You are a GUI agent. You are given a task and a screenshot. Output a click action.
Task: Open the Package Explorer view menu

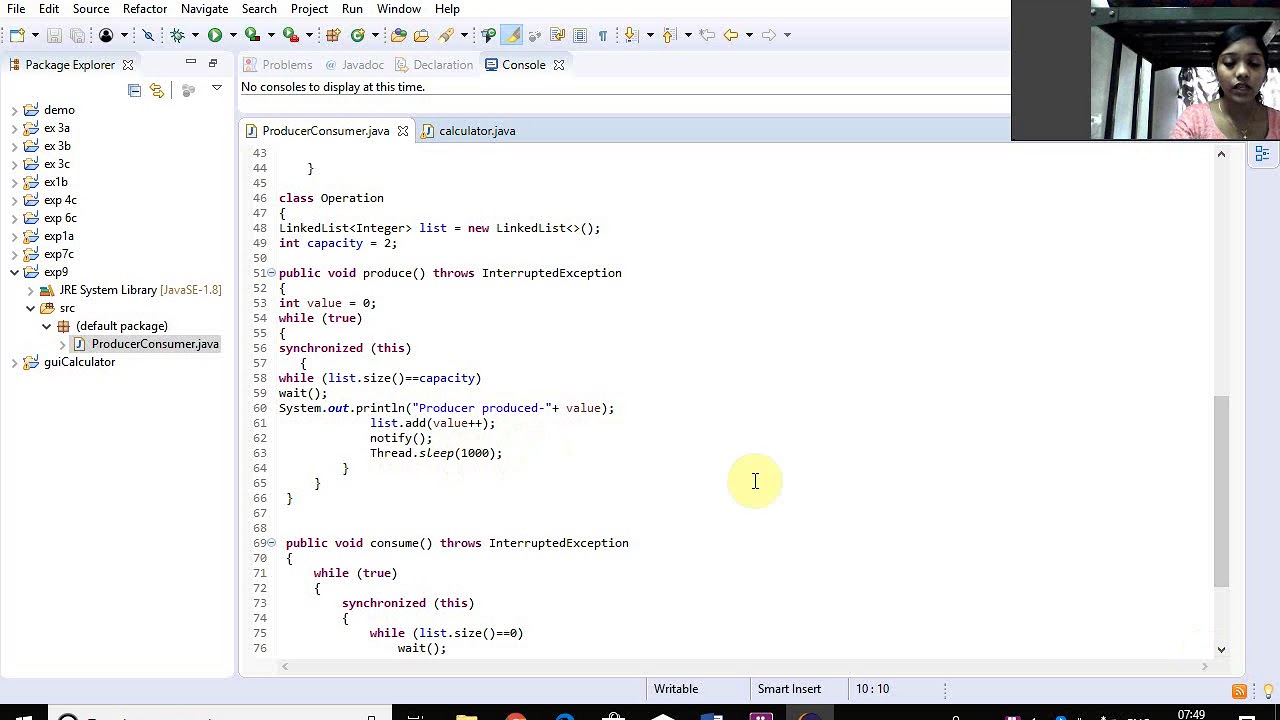[x=216, y=90]
